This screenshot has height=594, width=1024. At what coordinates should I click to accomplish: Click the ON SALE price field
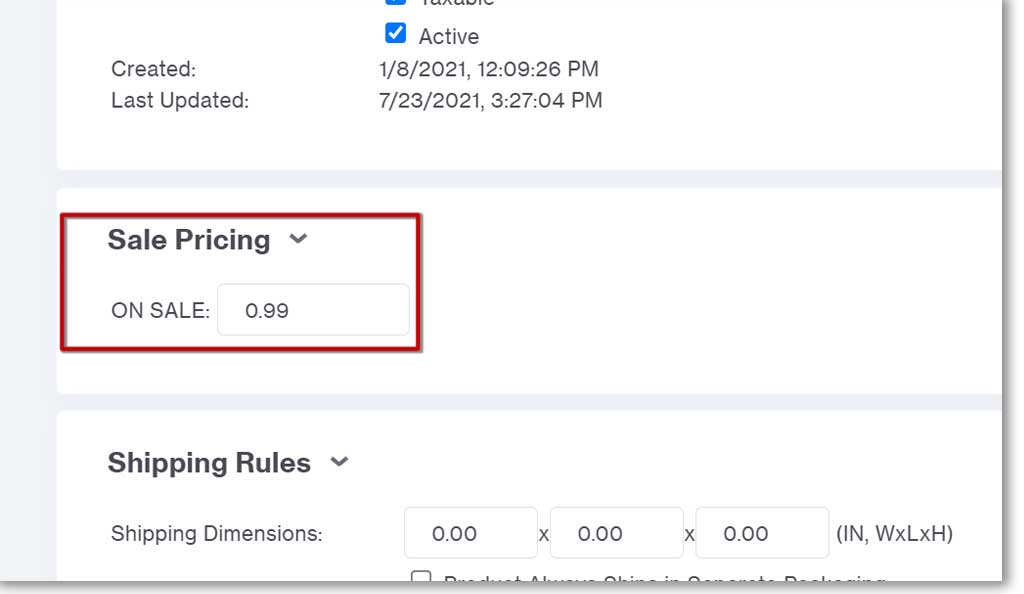313,310
